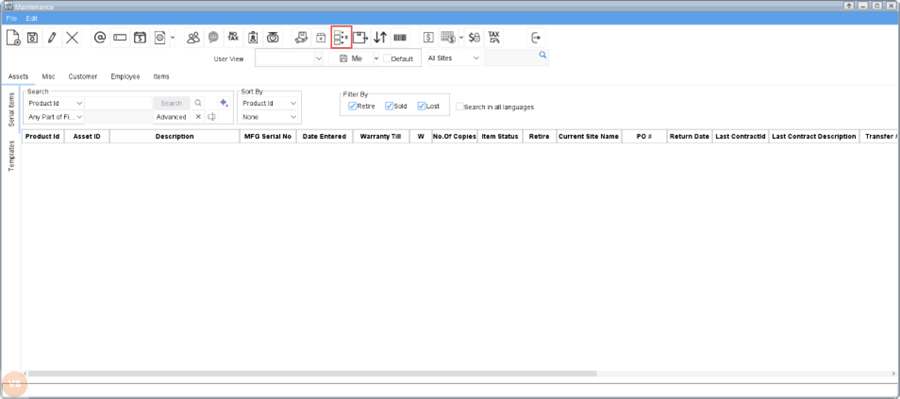
Task: Select the Serial Items vertical tab
Action: (x=11, y=109)
